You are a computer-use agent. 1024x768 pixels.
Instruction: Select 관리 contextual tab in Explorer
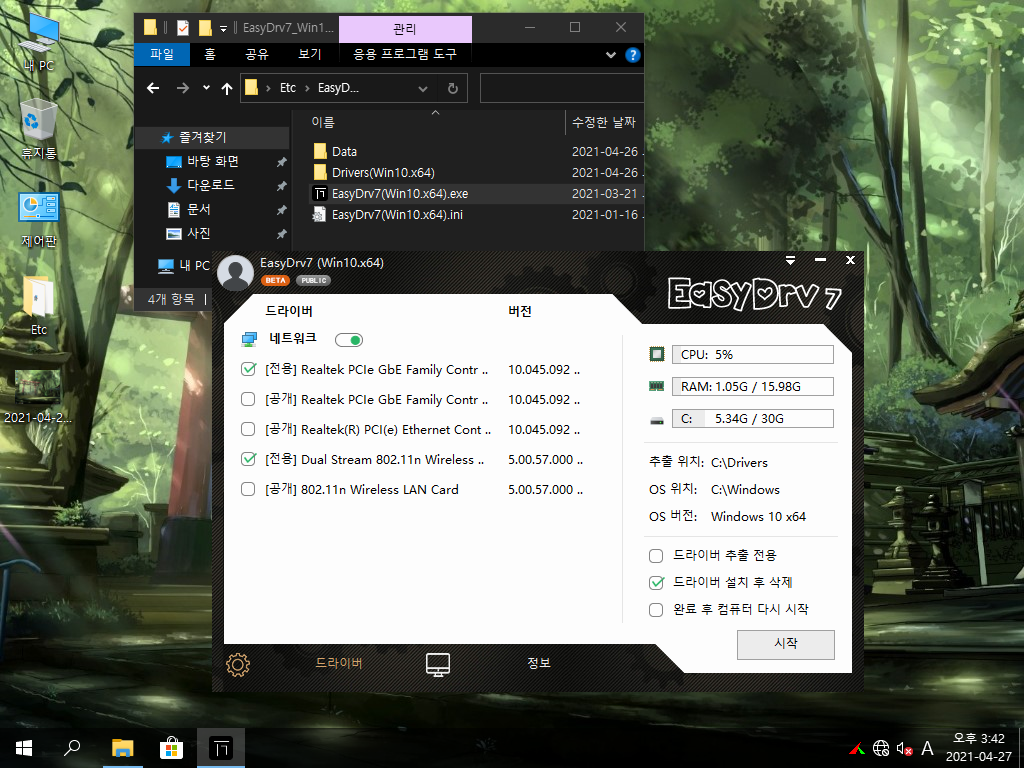click(x=405, y=29)
